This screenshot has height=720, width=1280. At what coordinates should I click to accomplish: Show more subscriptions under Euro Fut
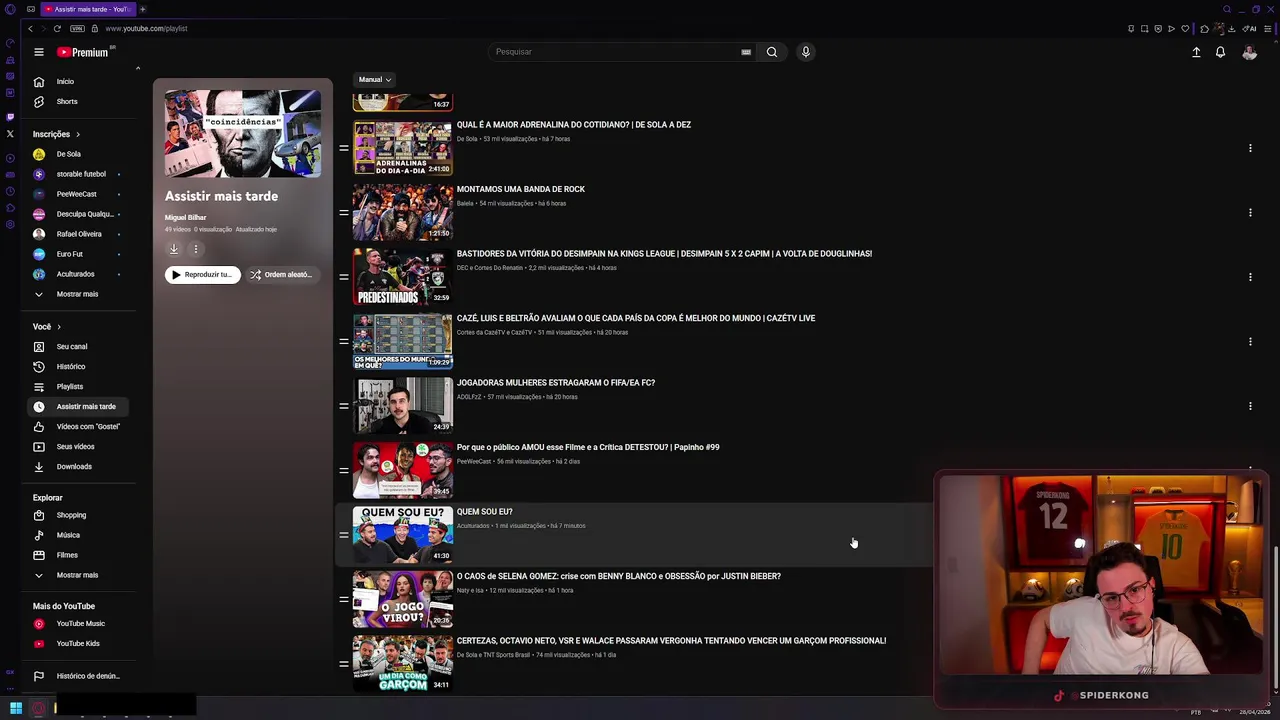(x=77, y=294)
